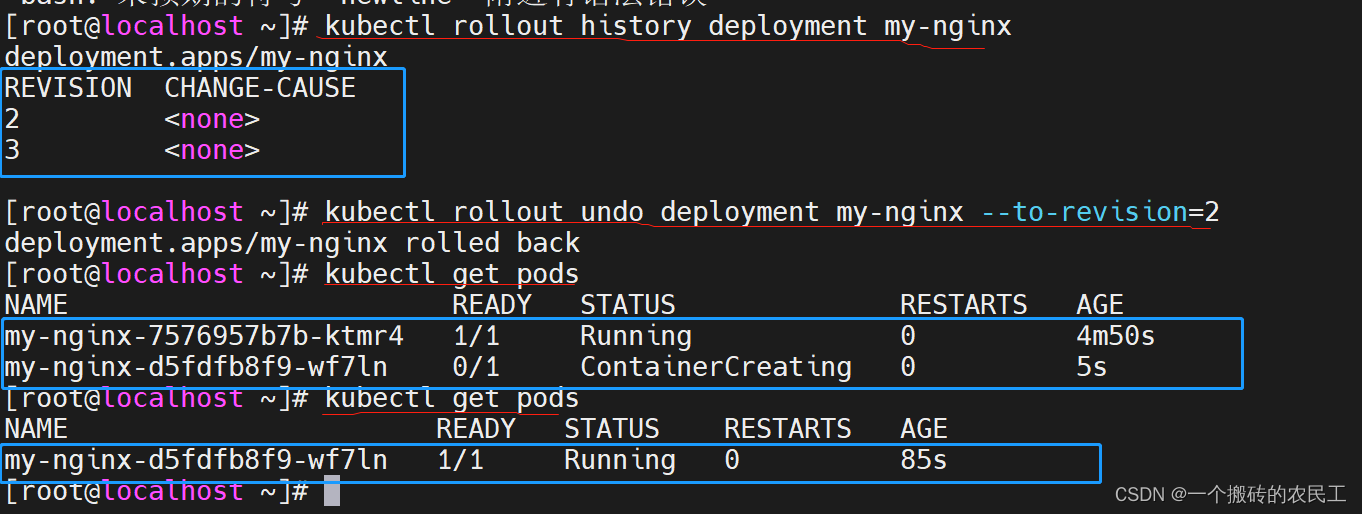This screenshot has width=1362, height=514.
Task: Click the 'kubectl rollout history deployment my-nginx' command
Action: click(x=668, y=26)
